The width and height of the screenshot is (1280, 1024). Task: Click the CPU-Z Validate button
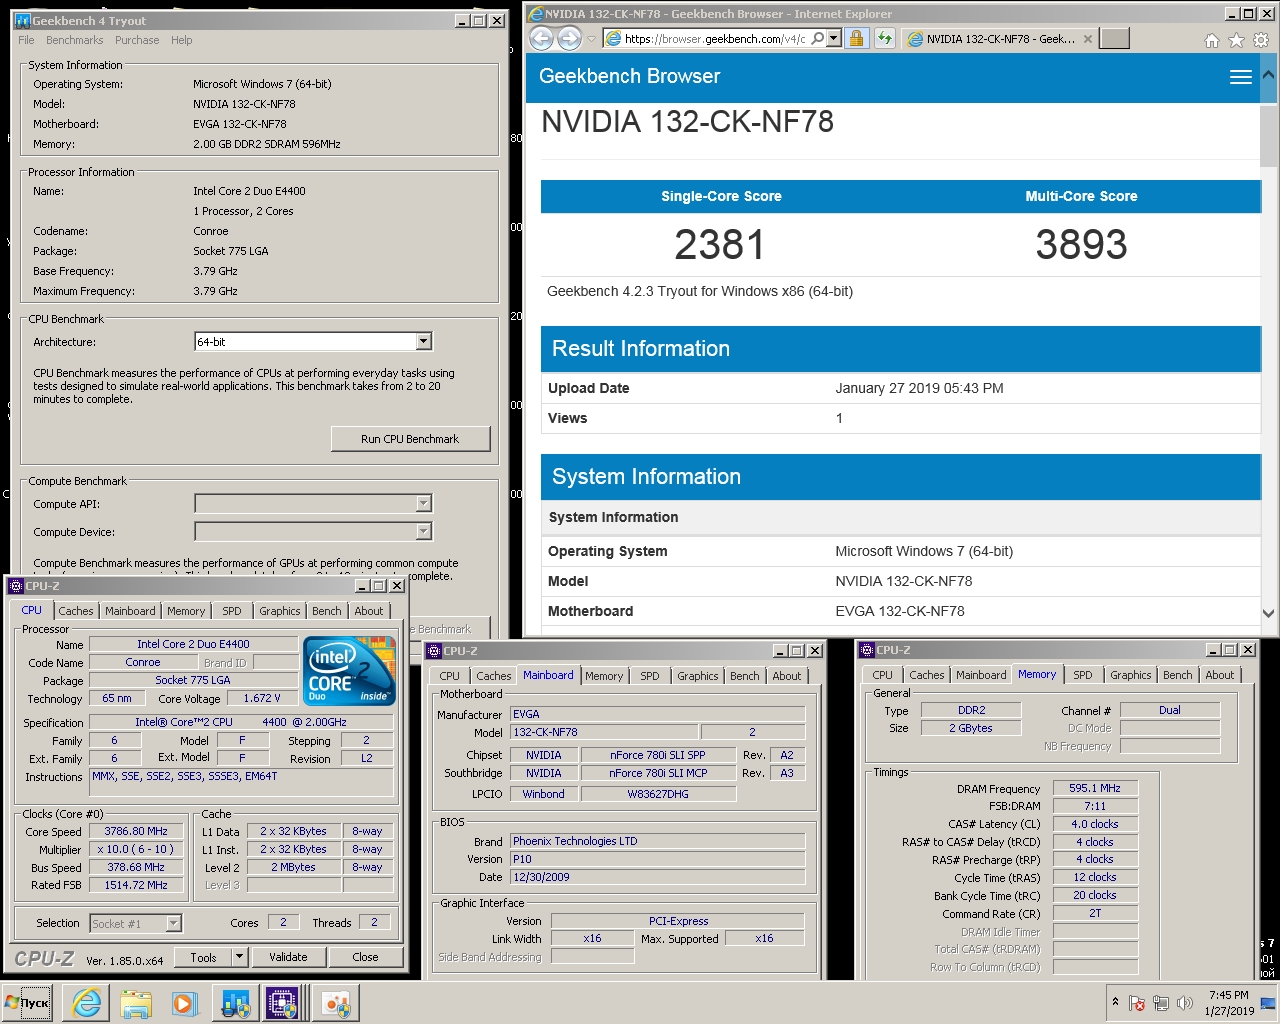point(288,957)
